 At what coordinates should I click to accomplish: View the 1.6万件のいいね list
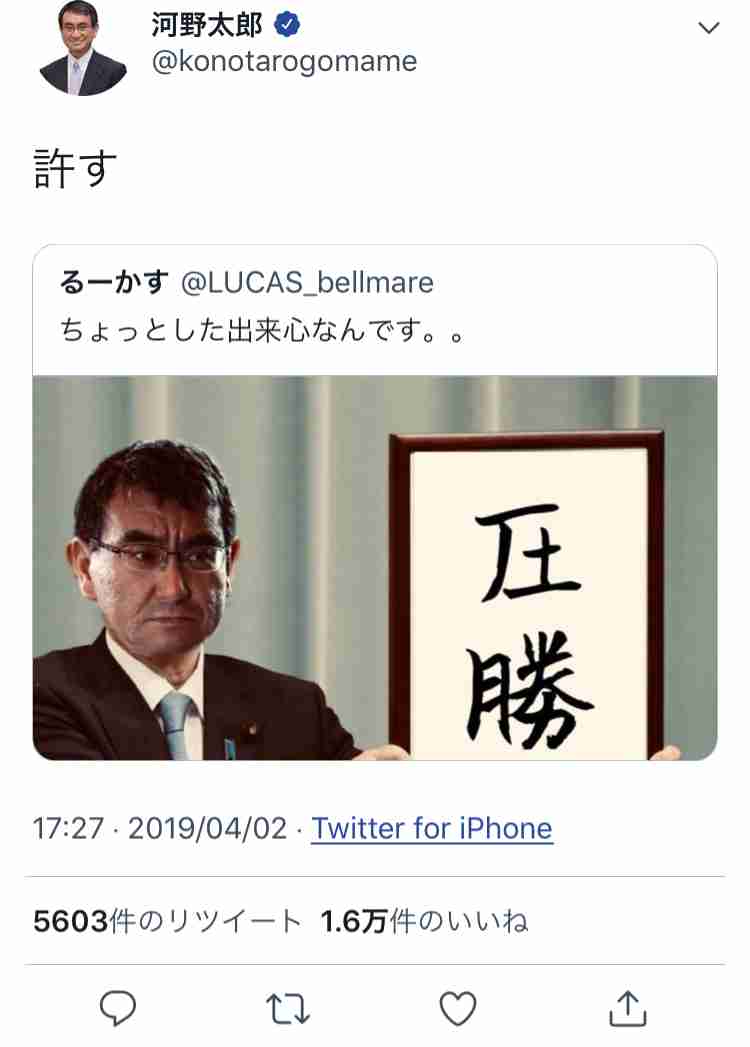coord(425,921)
